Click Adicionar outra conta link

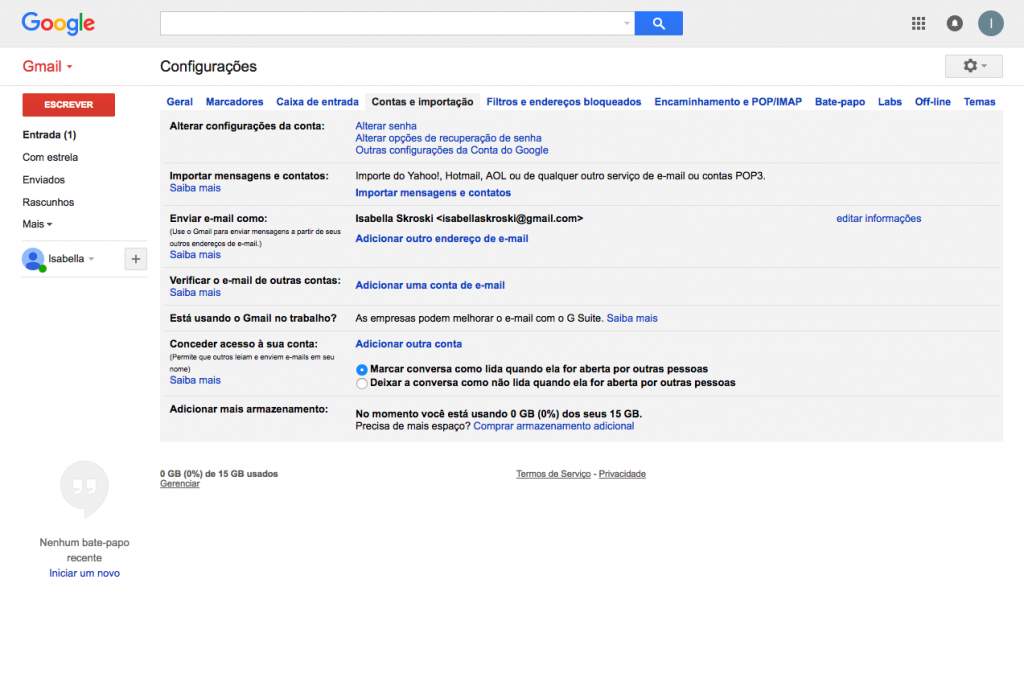tap(408, 344)
